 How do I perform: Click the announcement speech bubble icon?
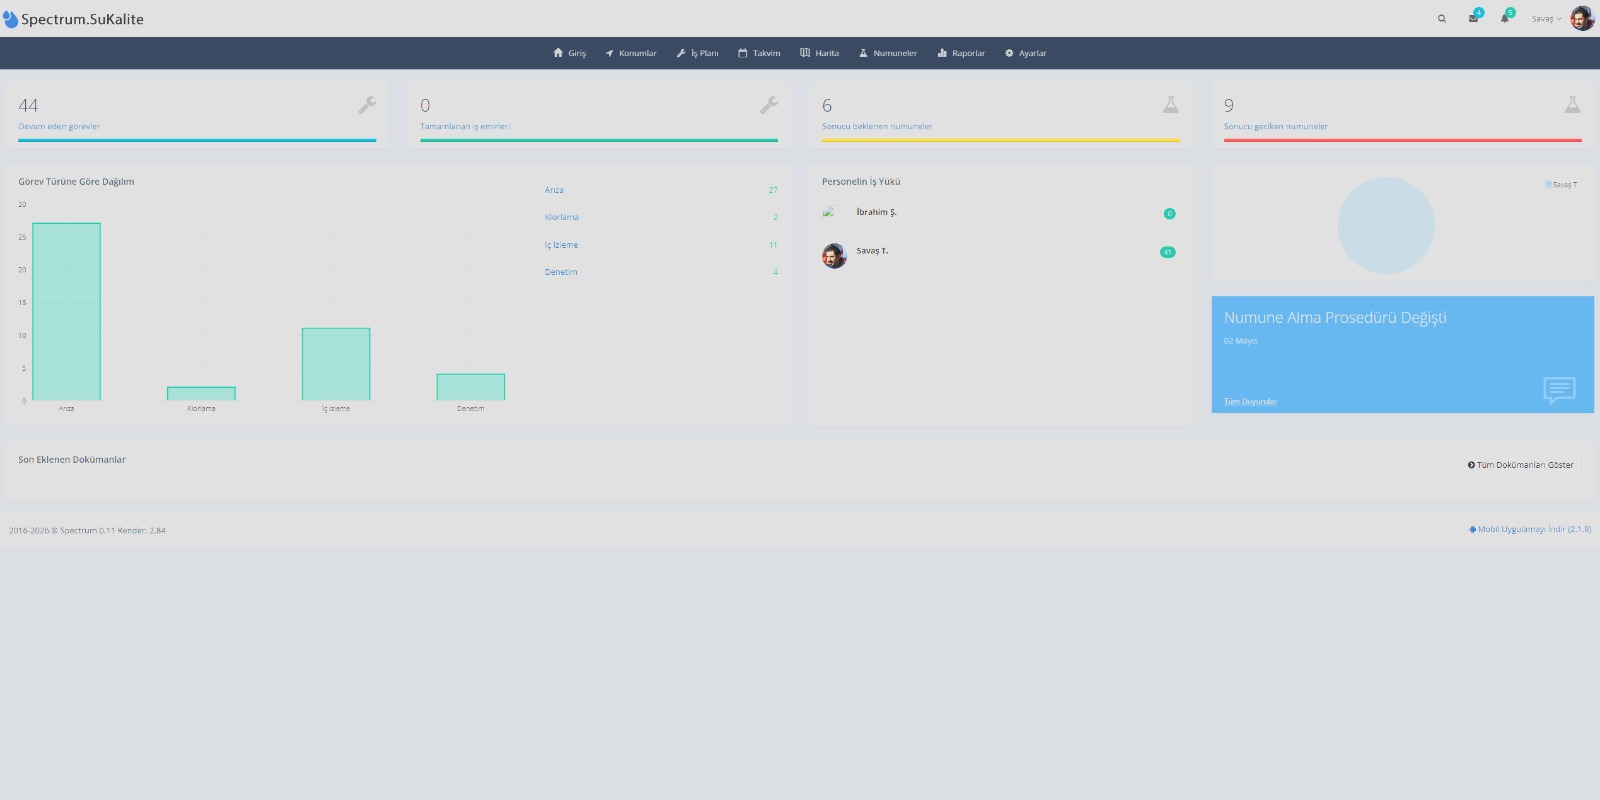[1559, 389]
